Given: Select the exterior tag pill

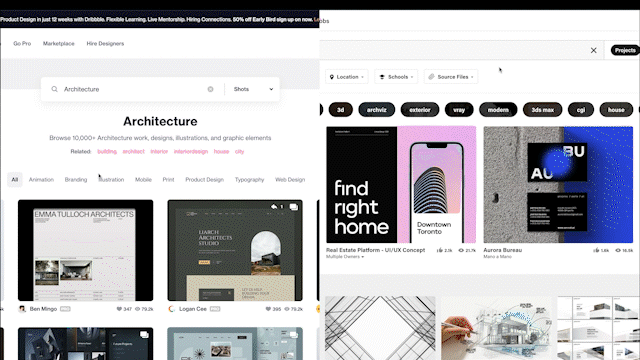Looking at the screenshot, I should (x=420, y=110).
